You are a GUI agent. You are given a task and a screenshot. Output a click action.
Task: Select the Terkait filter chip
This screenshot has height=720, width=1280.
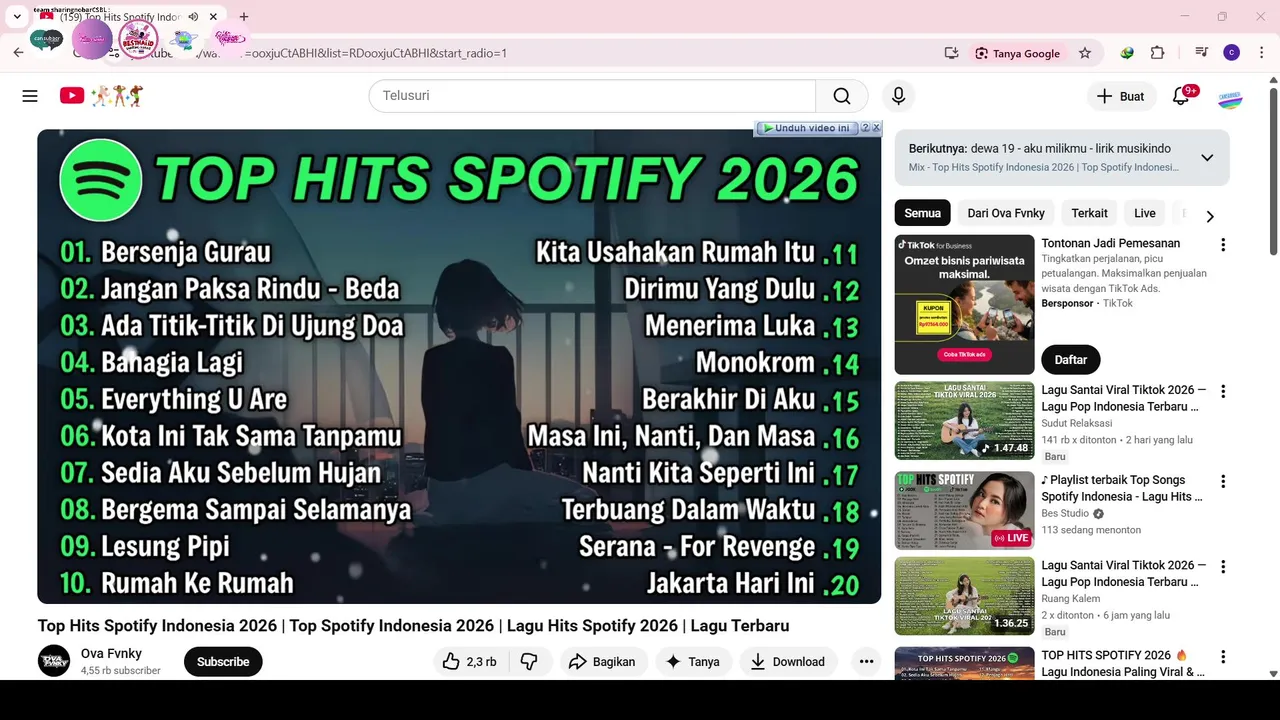pyautogui.click(x=1089, y=213)
